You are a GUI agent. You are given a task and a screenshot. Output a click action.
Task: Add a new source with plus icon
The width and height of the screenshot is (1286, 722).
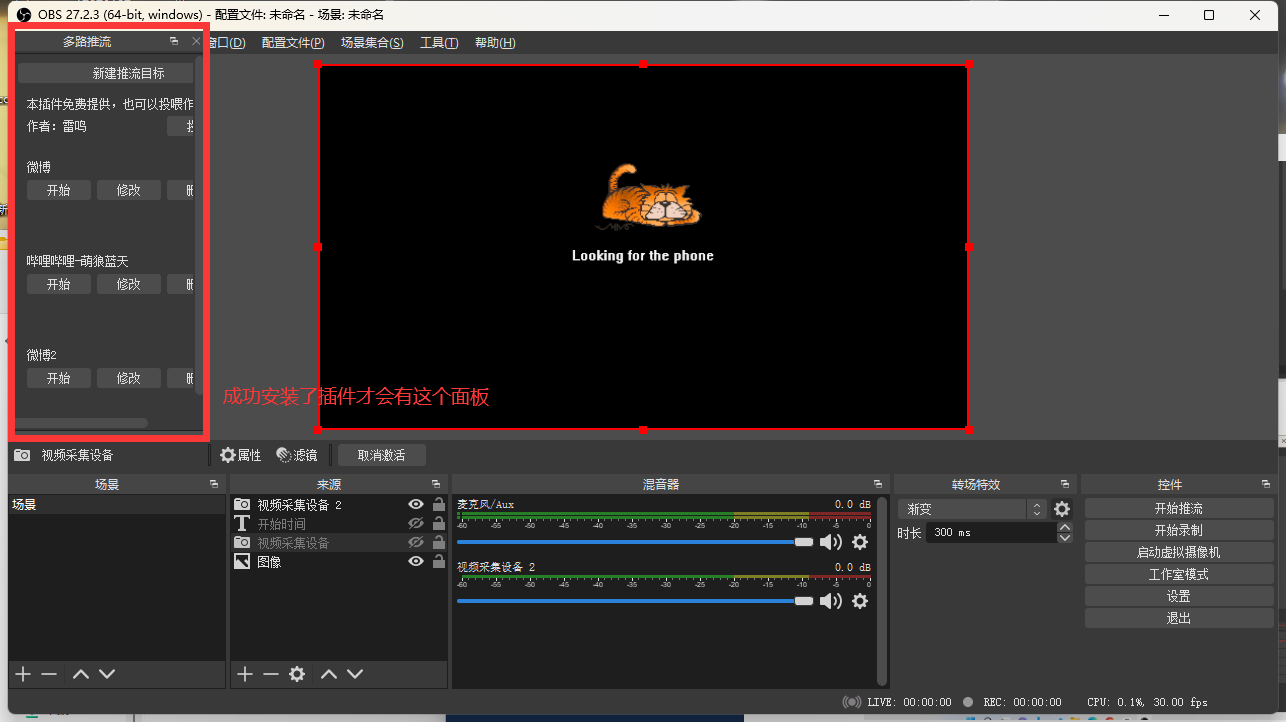(245, 674)
